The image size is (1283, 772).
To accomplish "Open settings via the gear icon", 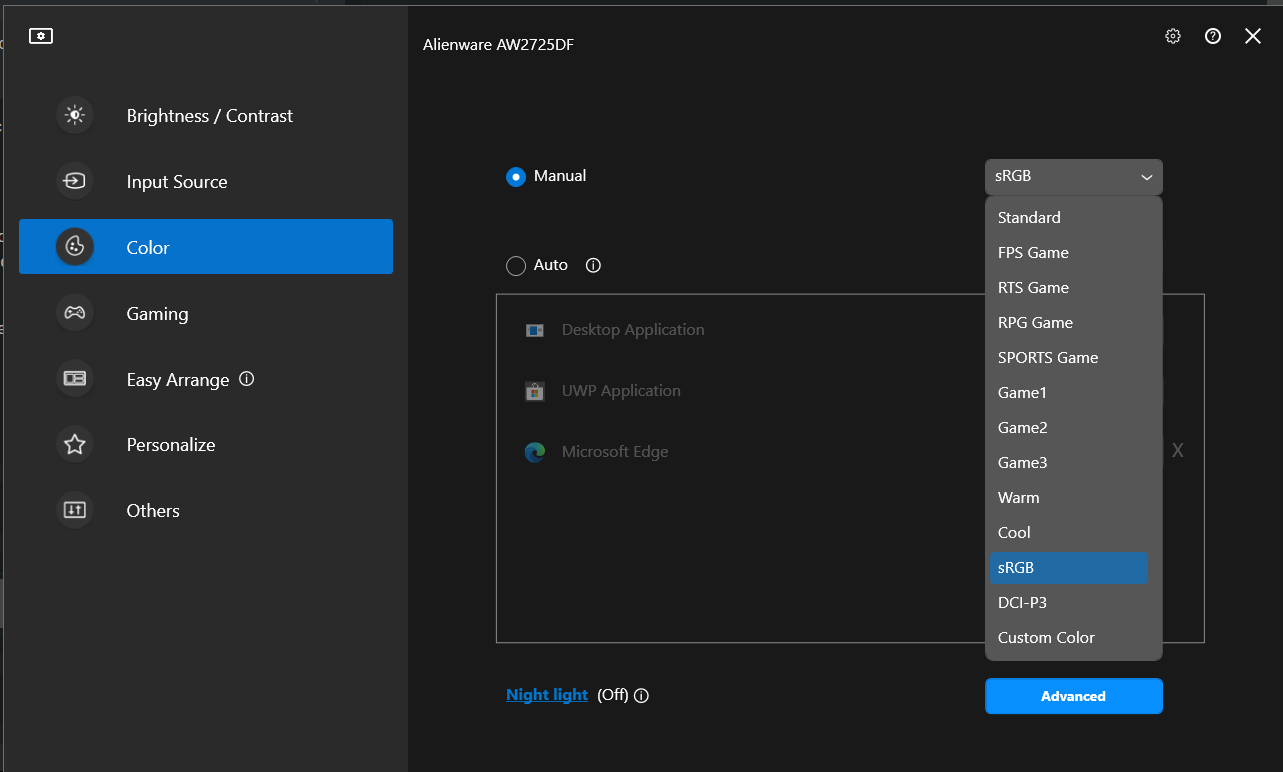I will click(1173, 36).
